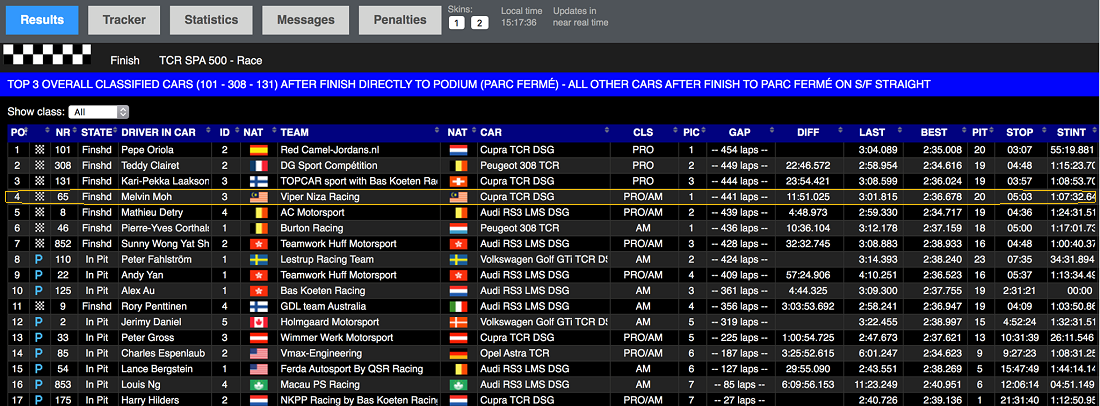Switch to the Statistics tab
The width and height of the screenshot is (1100, 406).
click(210, 20)
